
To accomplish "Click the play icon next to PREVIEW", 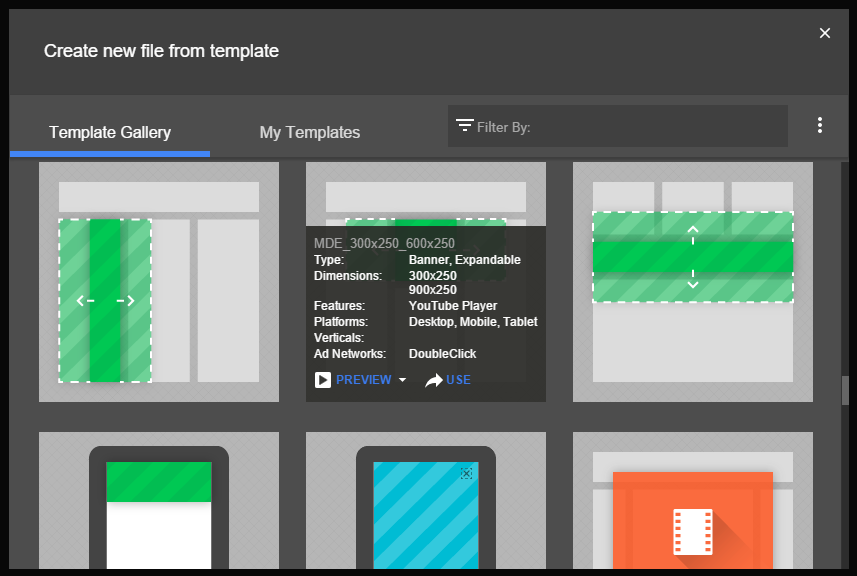I will point(323,380).
